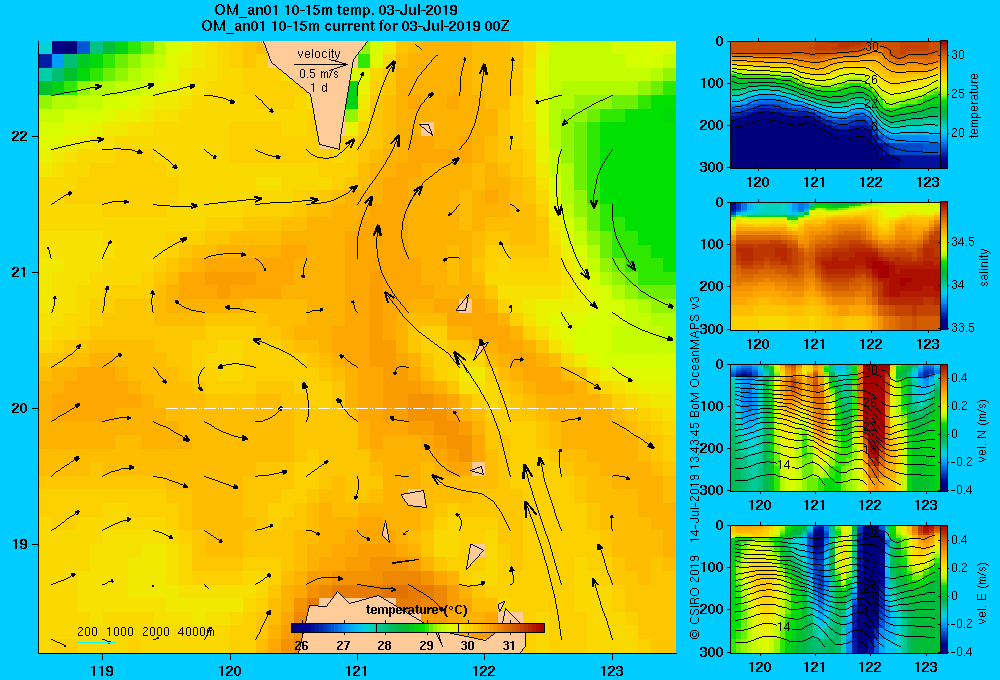Click the '25' tick on the temperature section color bar
Screen dimensions: 1000x680
[958, 94]
